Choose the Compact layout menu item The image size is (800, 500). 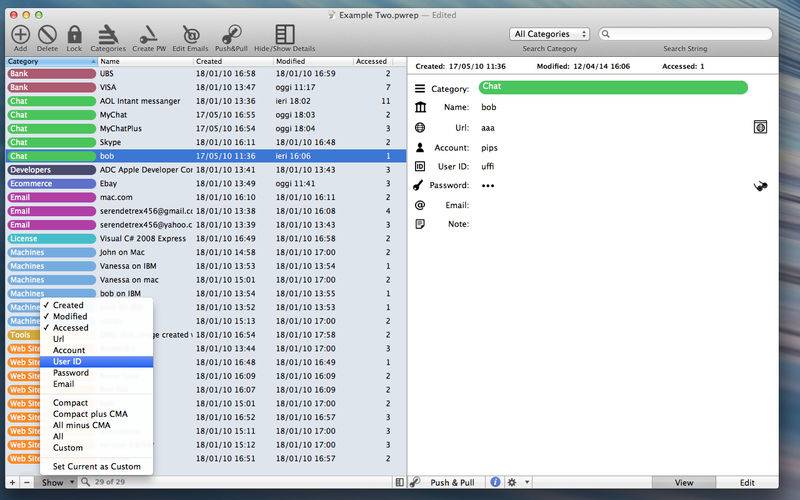pyautogui.click(x=96, y=403)
